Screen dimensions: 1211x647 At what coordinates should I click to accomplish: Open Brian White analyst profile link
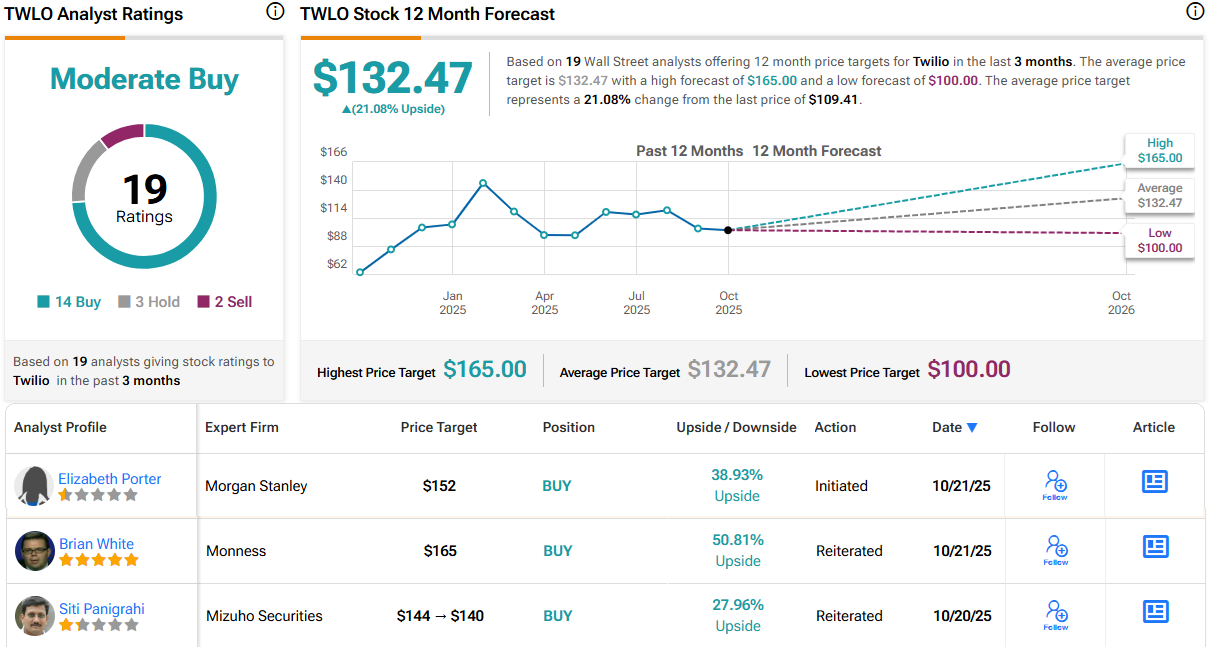[96, 544]
